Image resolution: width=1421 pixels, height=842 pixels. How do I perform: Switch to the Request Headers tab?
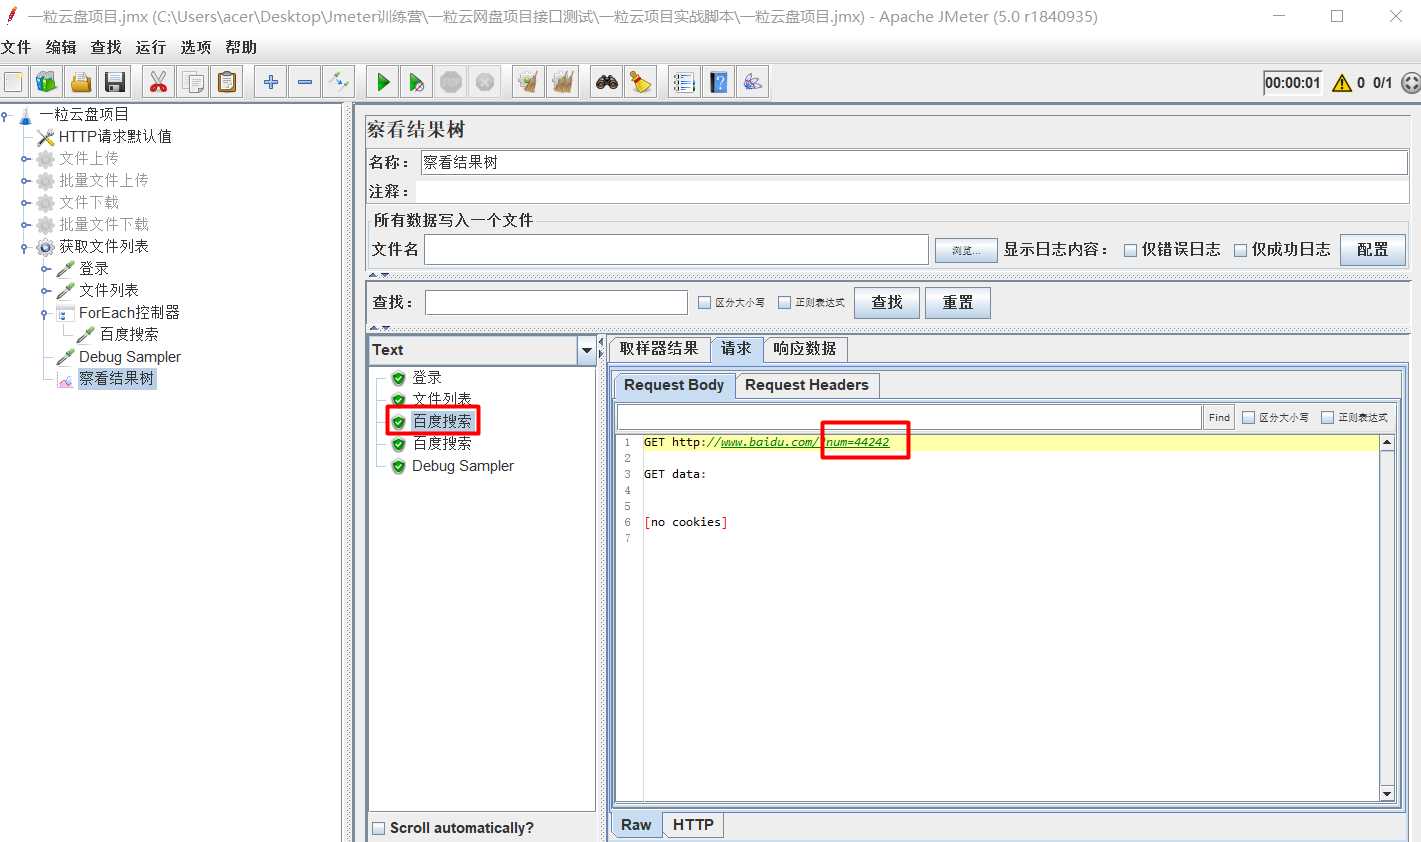click(807, 385)
